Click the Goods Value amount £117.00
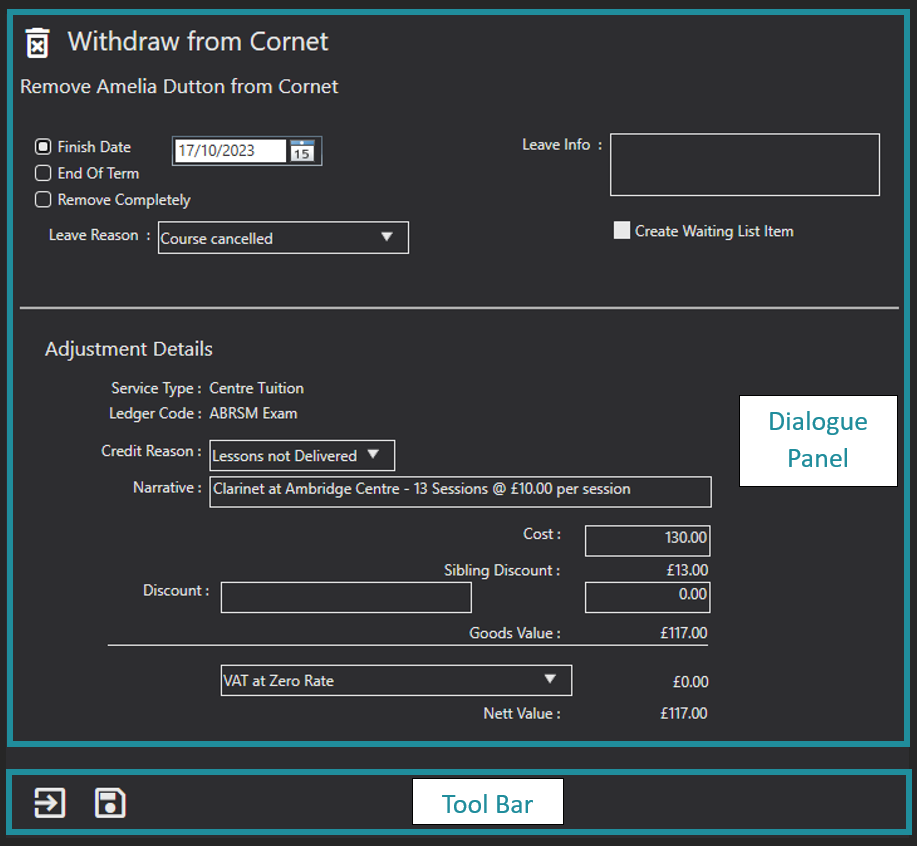This screenshot has height=846, width=917. [684, 633]
